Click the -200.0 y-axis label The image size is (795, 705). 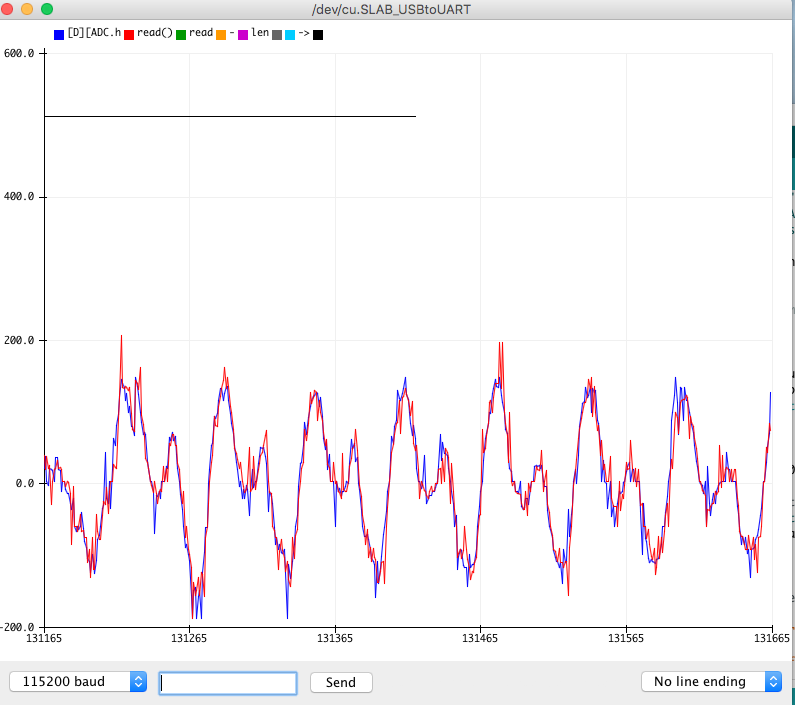[17, 627]
